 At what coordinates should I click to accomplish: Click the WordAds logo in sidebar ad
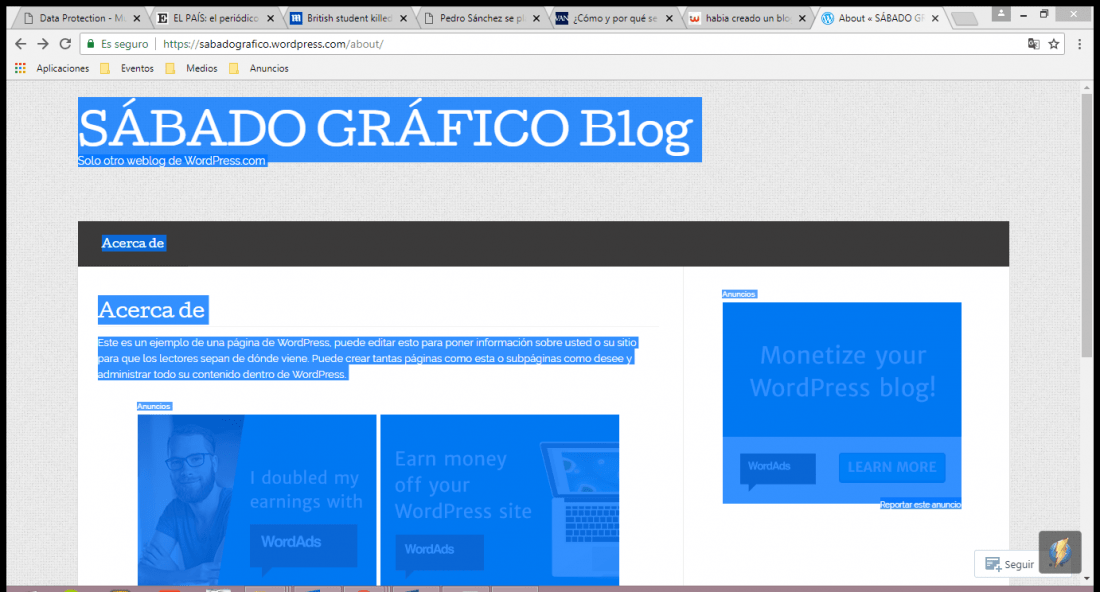[x=777, y=469]
